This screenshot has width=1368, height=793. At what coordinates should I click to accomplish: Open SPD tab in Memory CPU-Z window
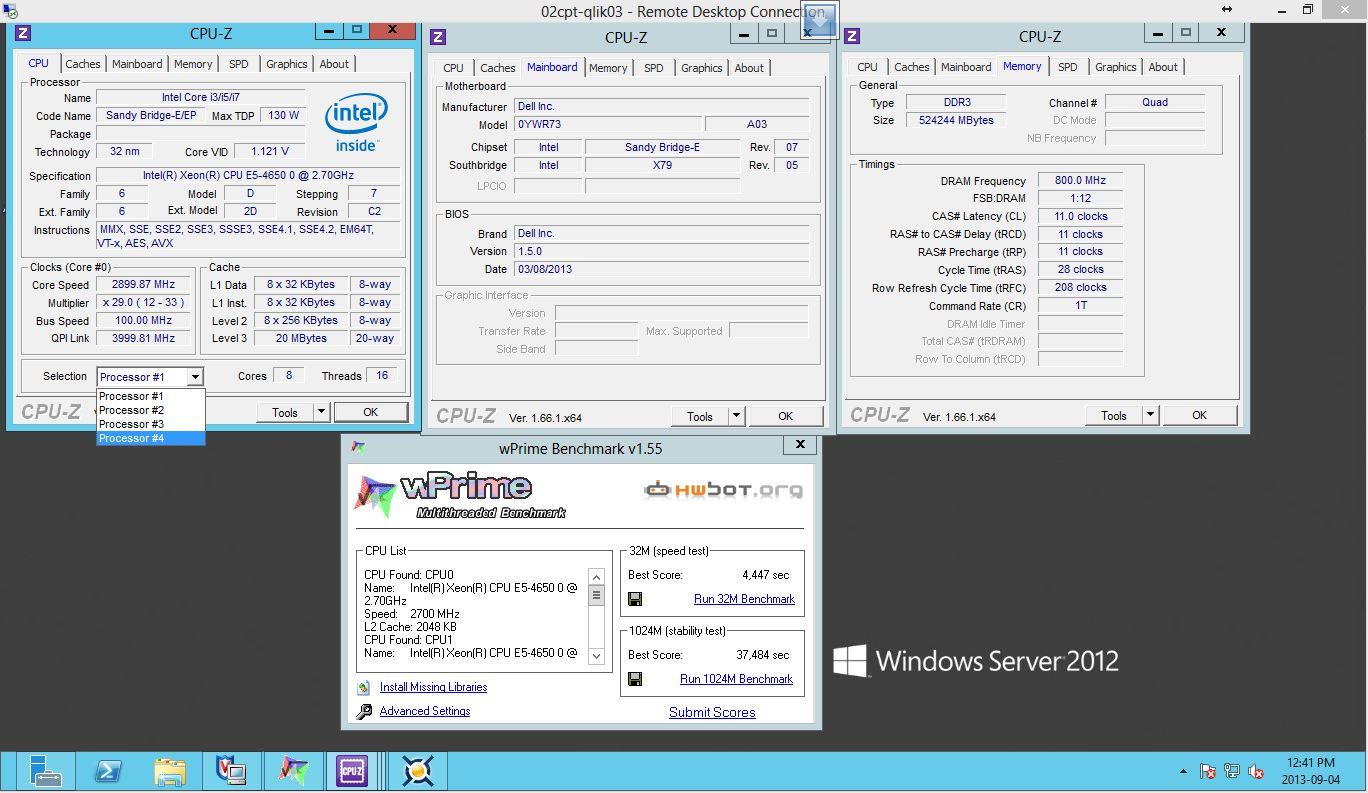tap(1067, 67)
